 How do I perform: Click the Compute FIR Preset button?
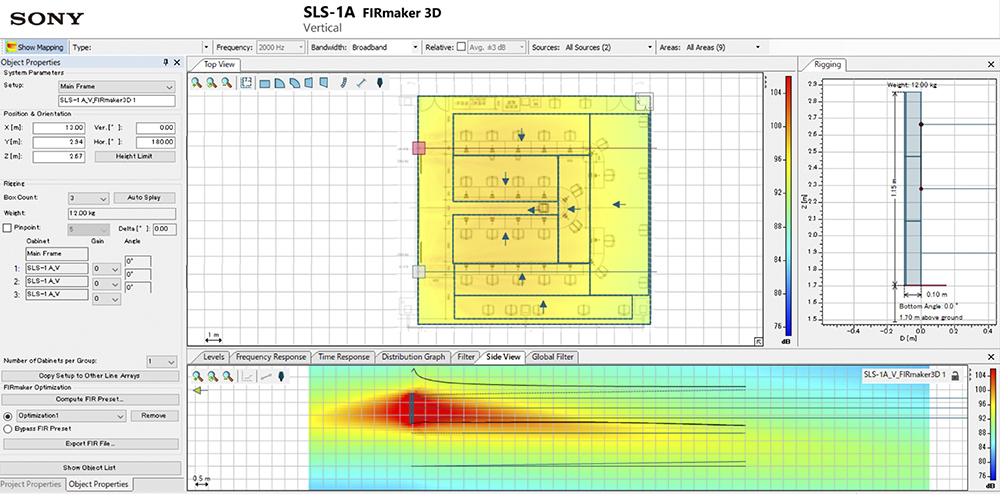point(91,400)
